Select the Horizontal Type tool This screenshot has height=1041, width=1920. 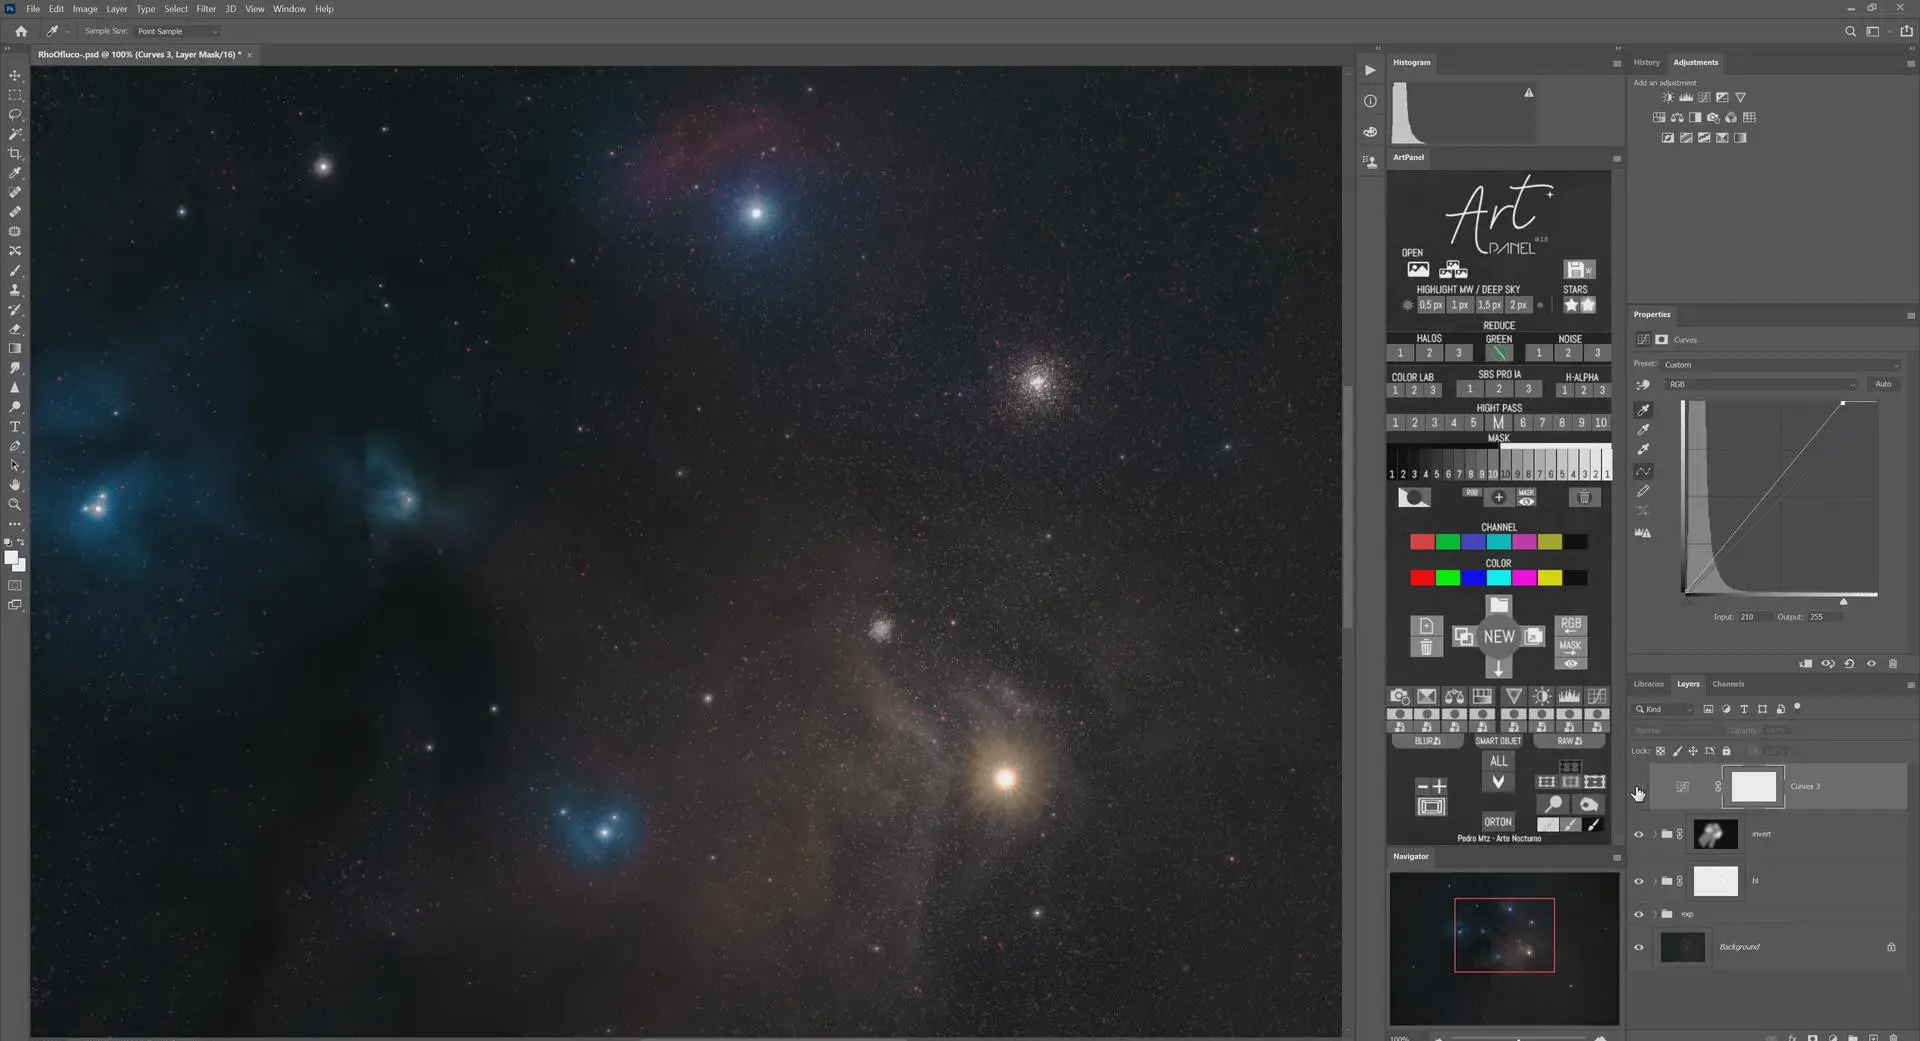(x=15, y=427)
